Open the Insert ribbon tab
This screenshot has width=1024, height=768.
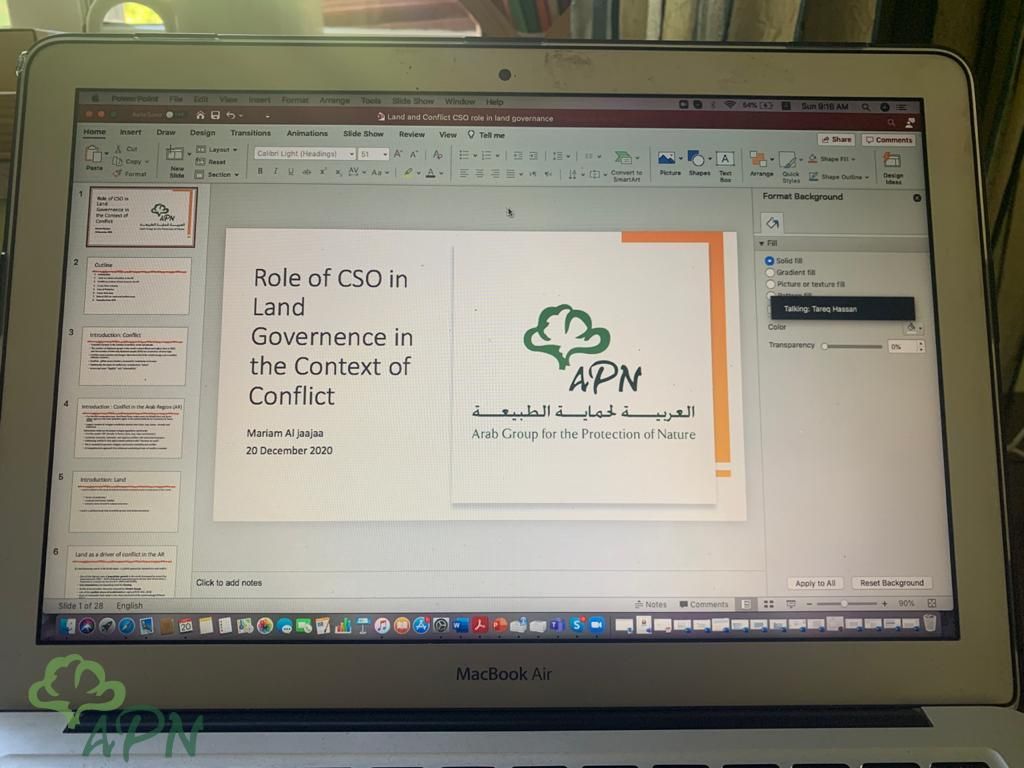131,132
